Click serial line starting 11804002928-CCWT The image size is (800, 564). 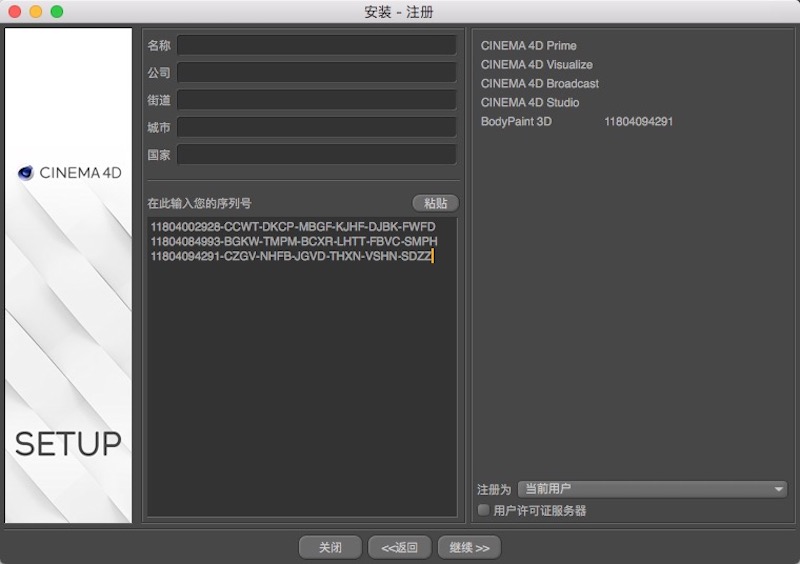[x=293, y=227]
